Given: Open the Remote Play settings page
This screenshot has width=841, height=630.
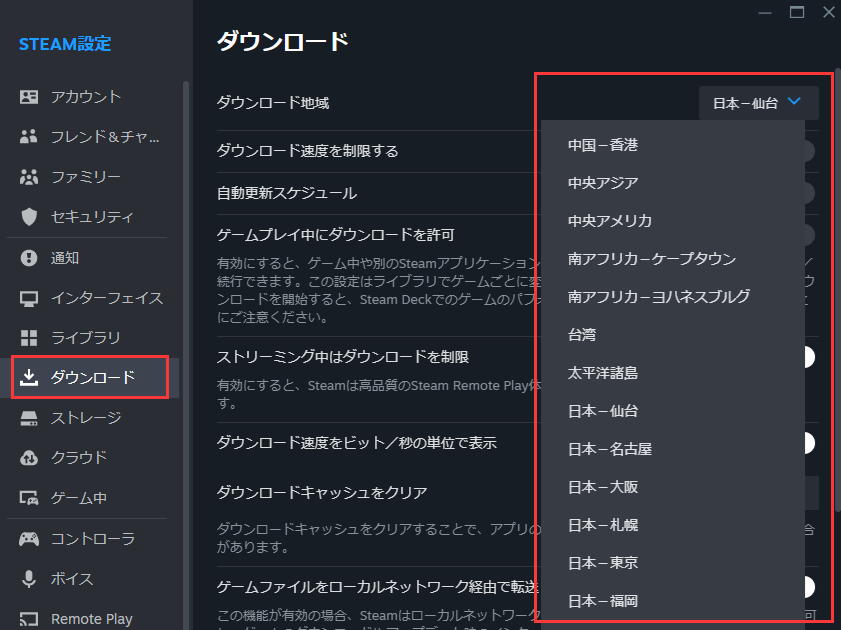Looking at the screenshot, I should 91,619.
